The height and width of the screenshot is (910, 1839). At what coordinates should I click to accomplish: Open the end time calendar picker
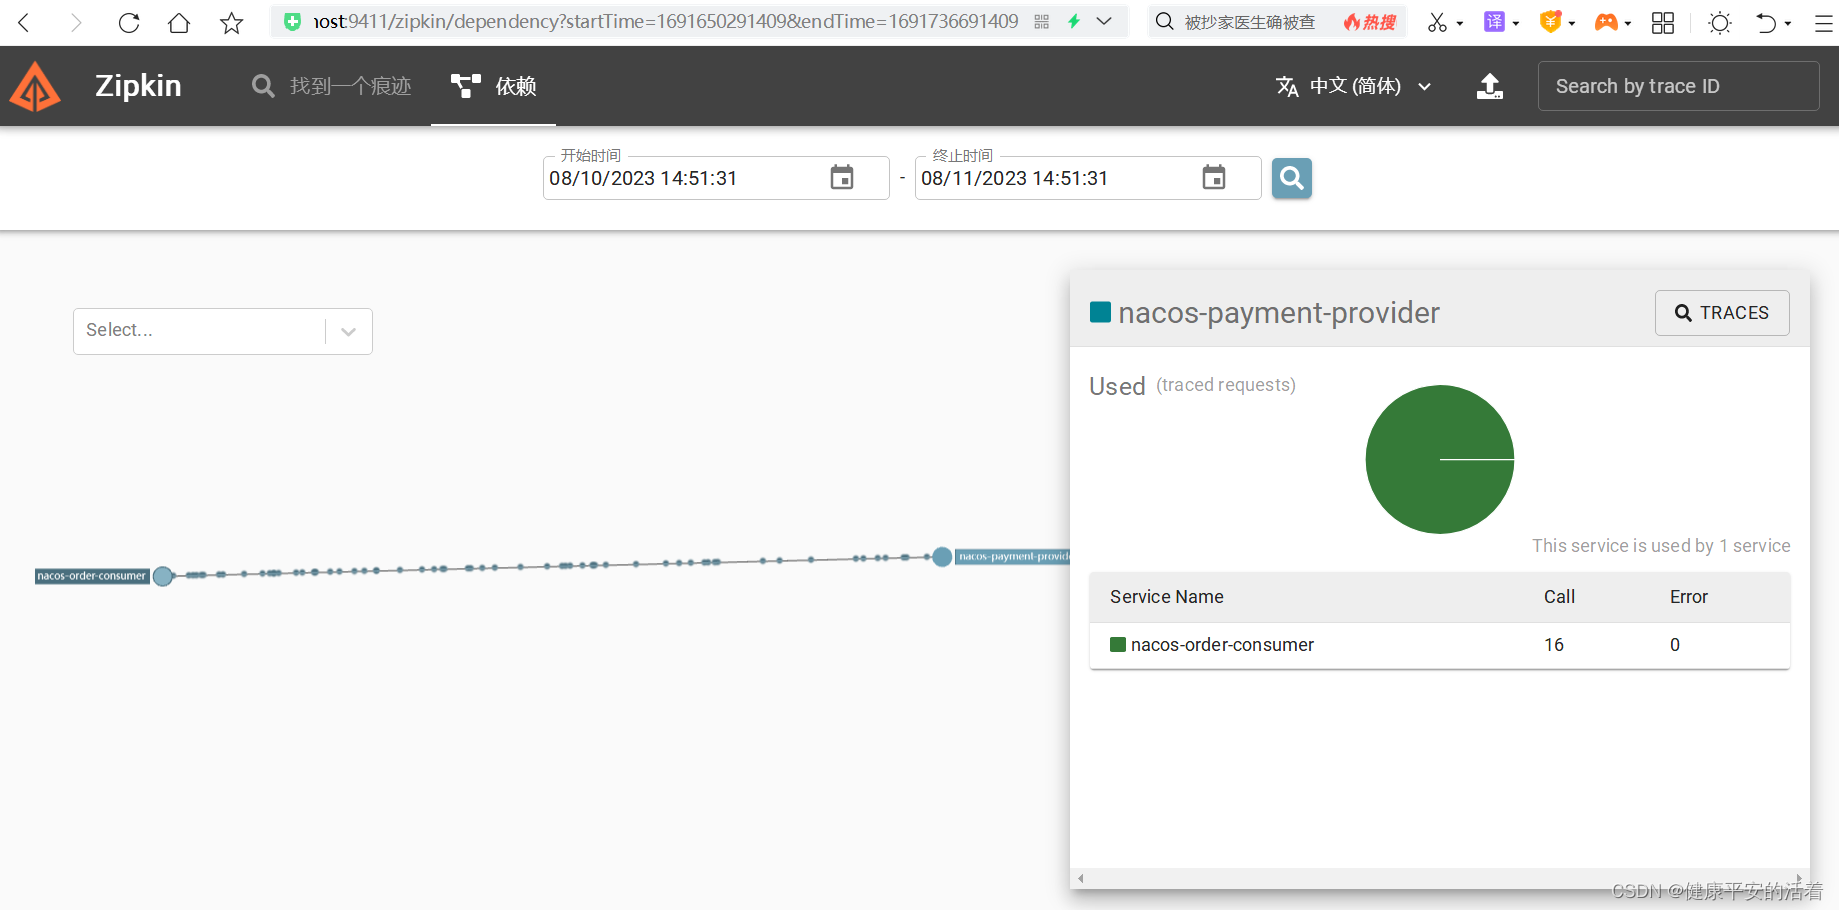click(1214, 178)
